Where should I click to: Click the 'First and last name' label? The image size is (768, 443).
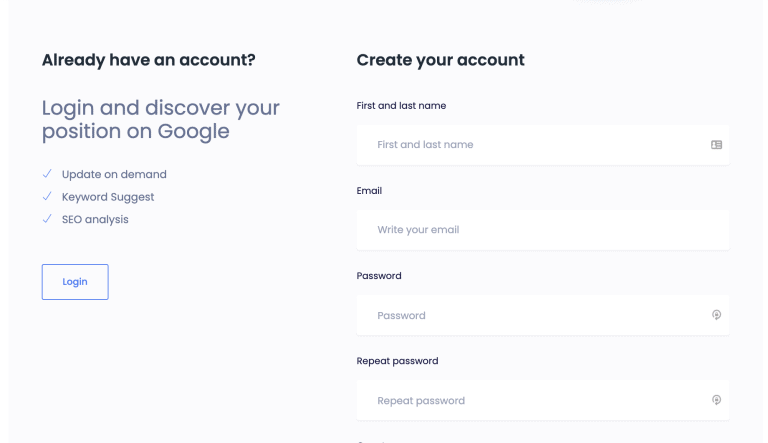pos(401,105)
